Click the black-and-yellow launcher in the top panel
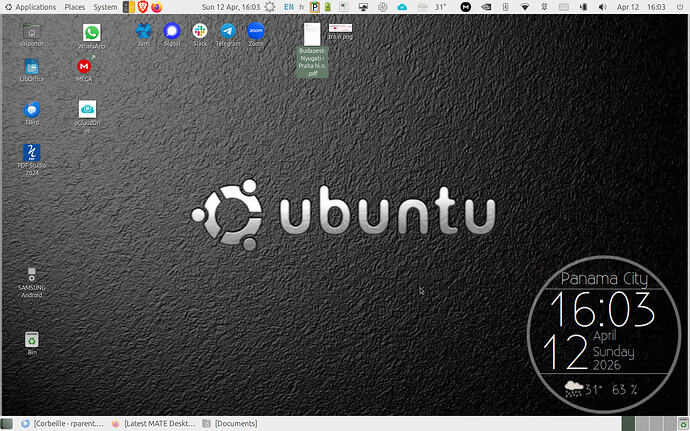 click(x=129, y=7)
